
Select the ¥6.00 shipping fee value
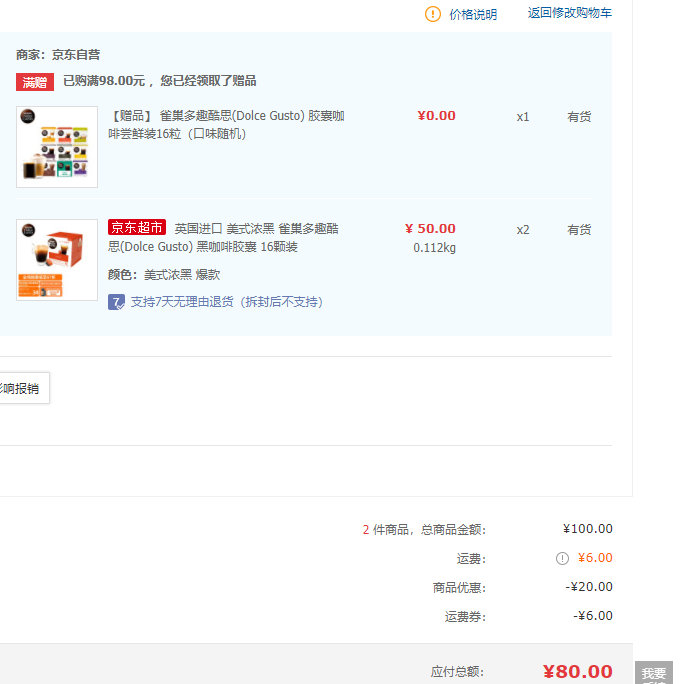tap(595, 558)
